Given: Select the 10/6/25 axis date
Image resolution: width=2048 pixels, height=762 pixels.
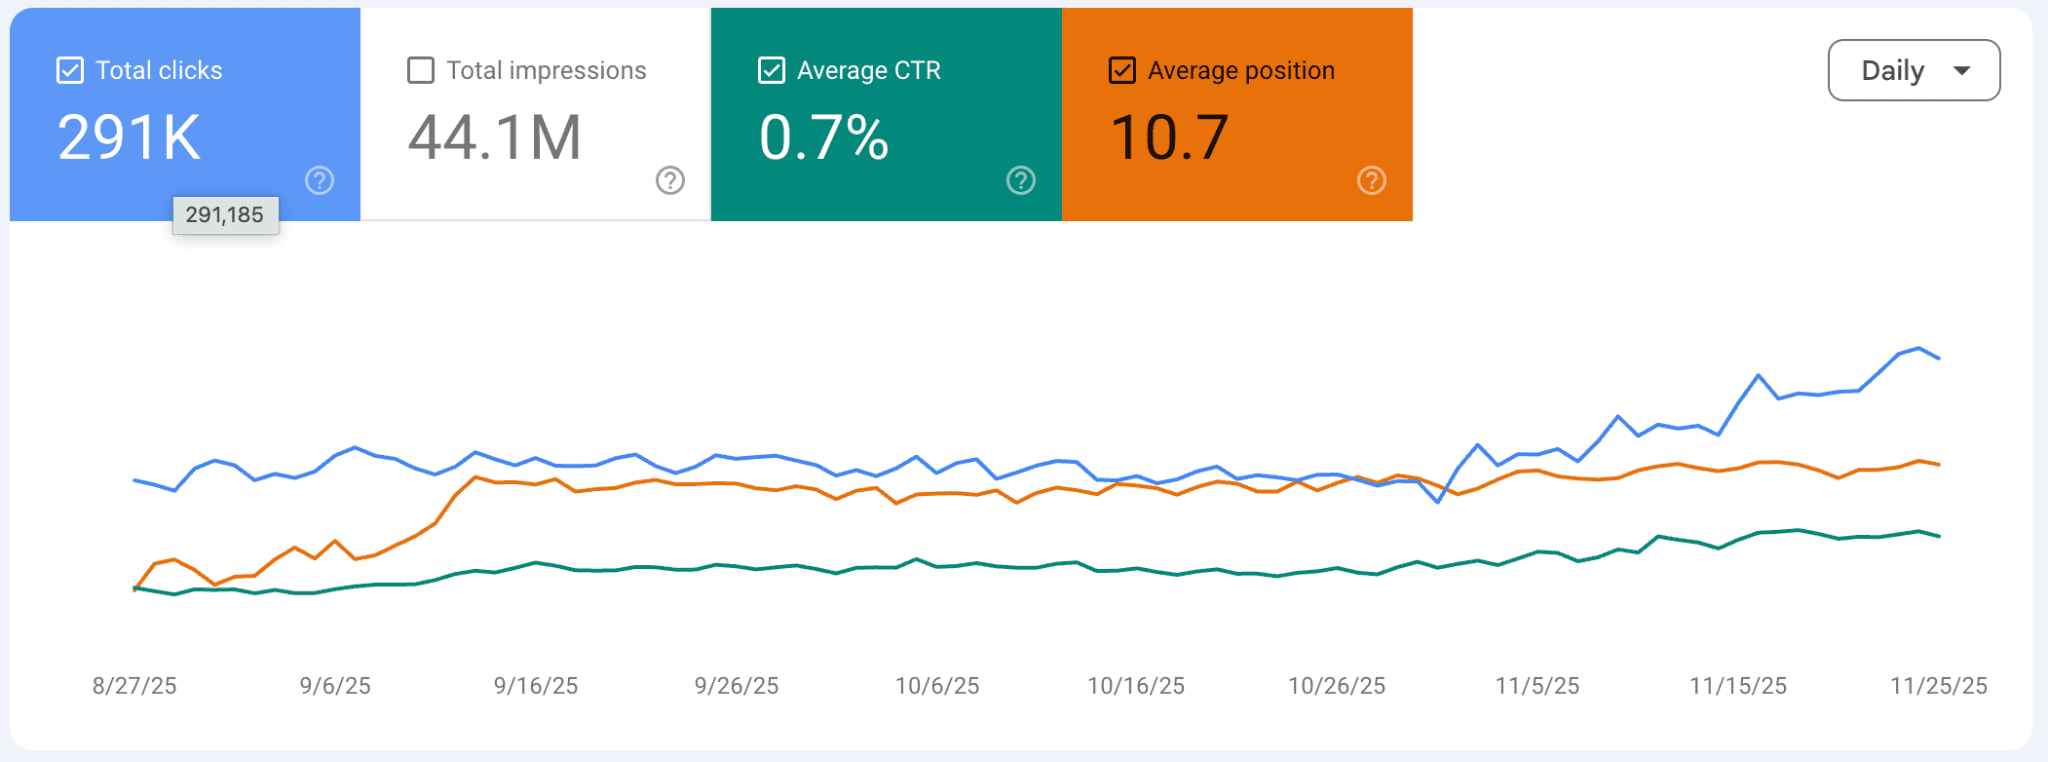Looking at the screenshot, I should click(x=937, y=686).
